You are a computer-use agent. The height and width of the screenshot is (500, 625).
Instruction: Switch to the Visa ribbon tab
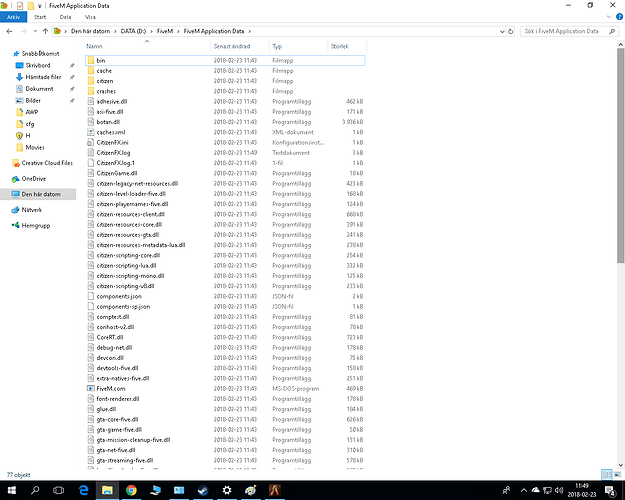[90, 17]
